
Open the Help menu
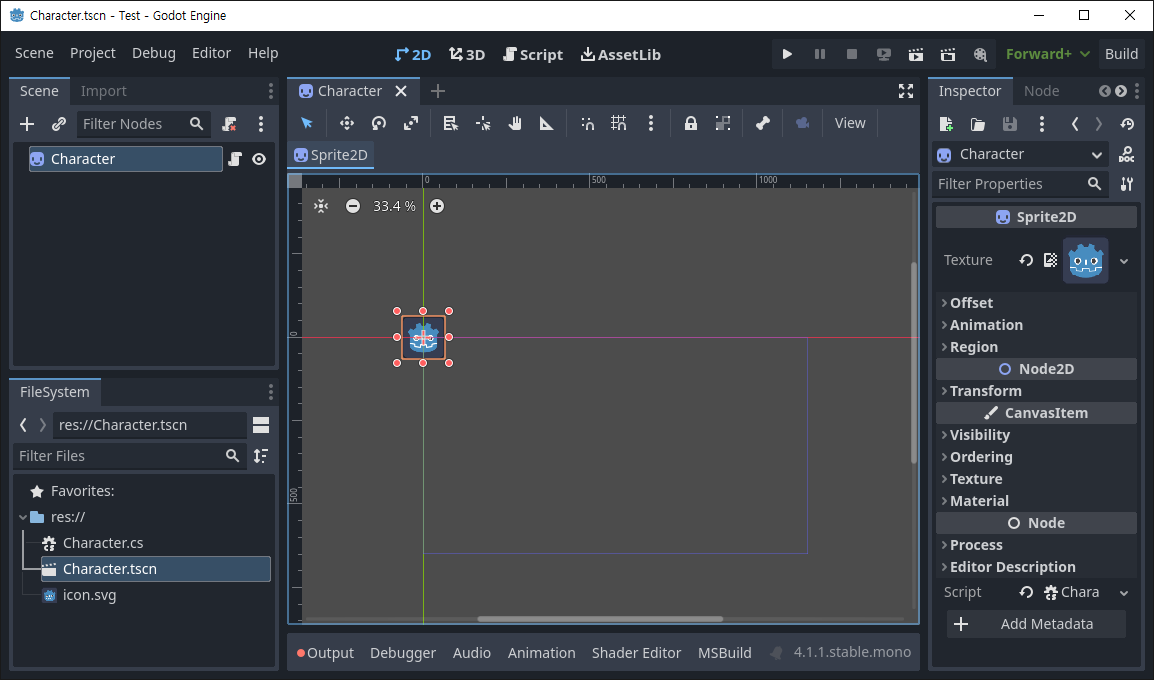click(x=263, y=53)
